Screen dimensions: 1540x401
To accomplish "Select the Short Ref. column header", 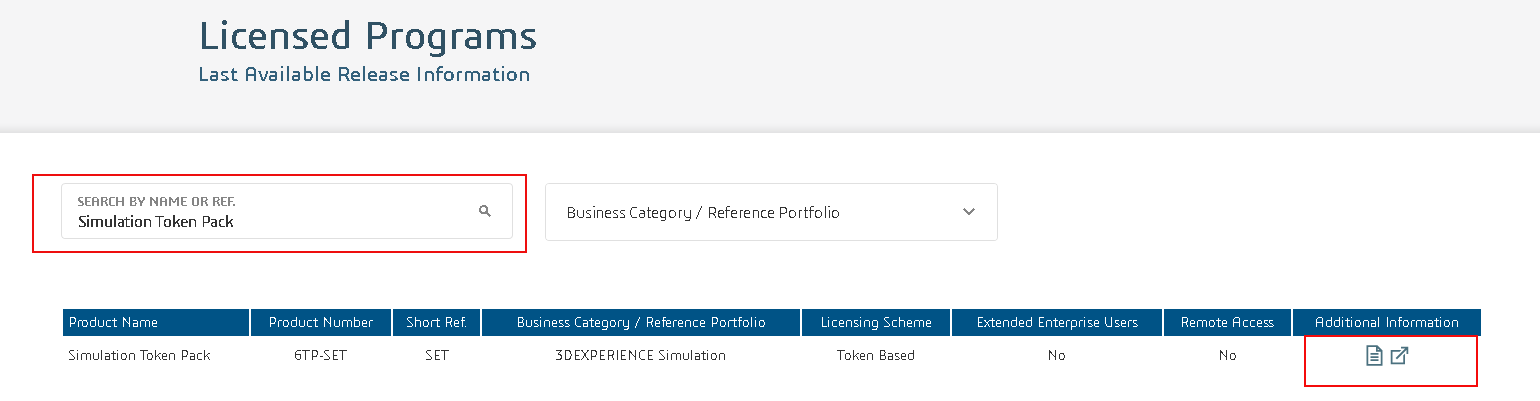I will point(437,322).
